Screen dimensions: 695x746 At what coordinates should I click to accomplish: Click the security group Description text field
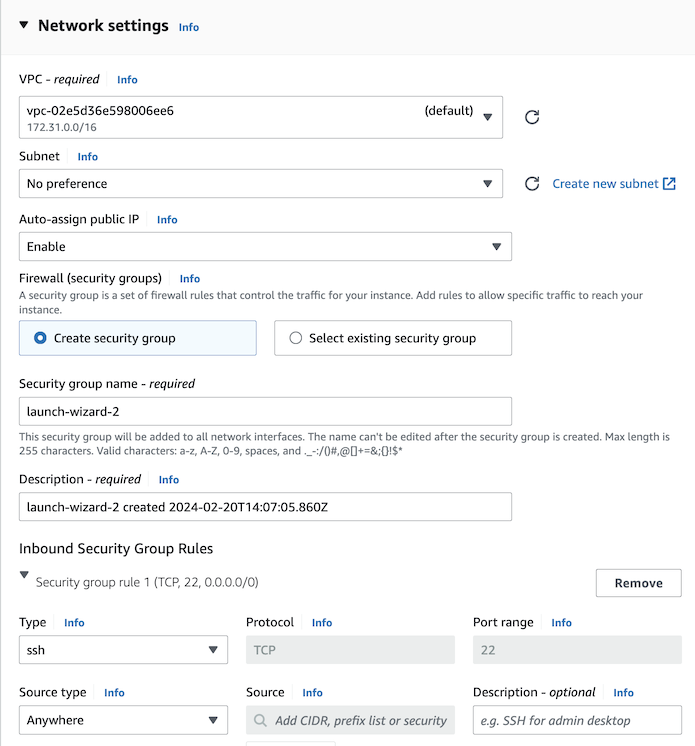265,507
